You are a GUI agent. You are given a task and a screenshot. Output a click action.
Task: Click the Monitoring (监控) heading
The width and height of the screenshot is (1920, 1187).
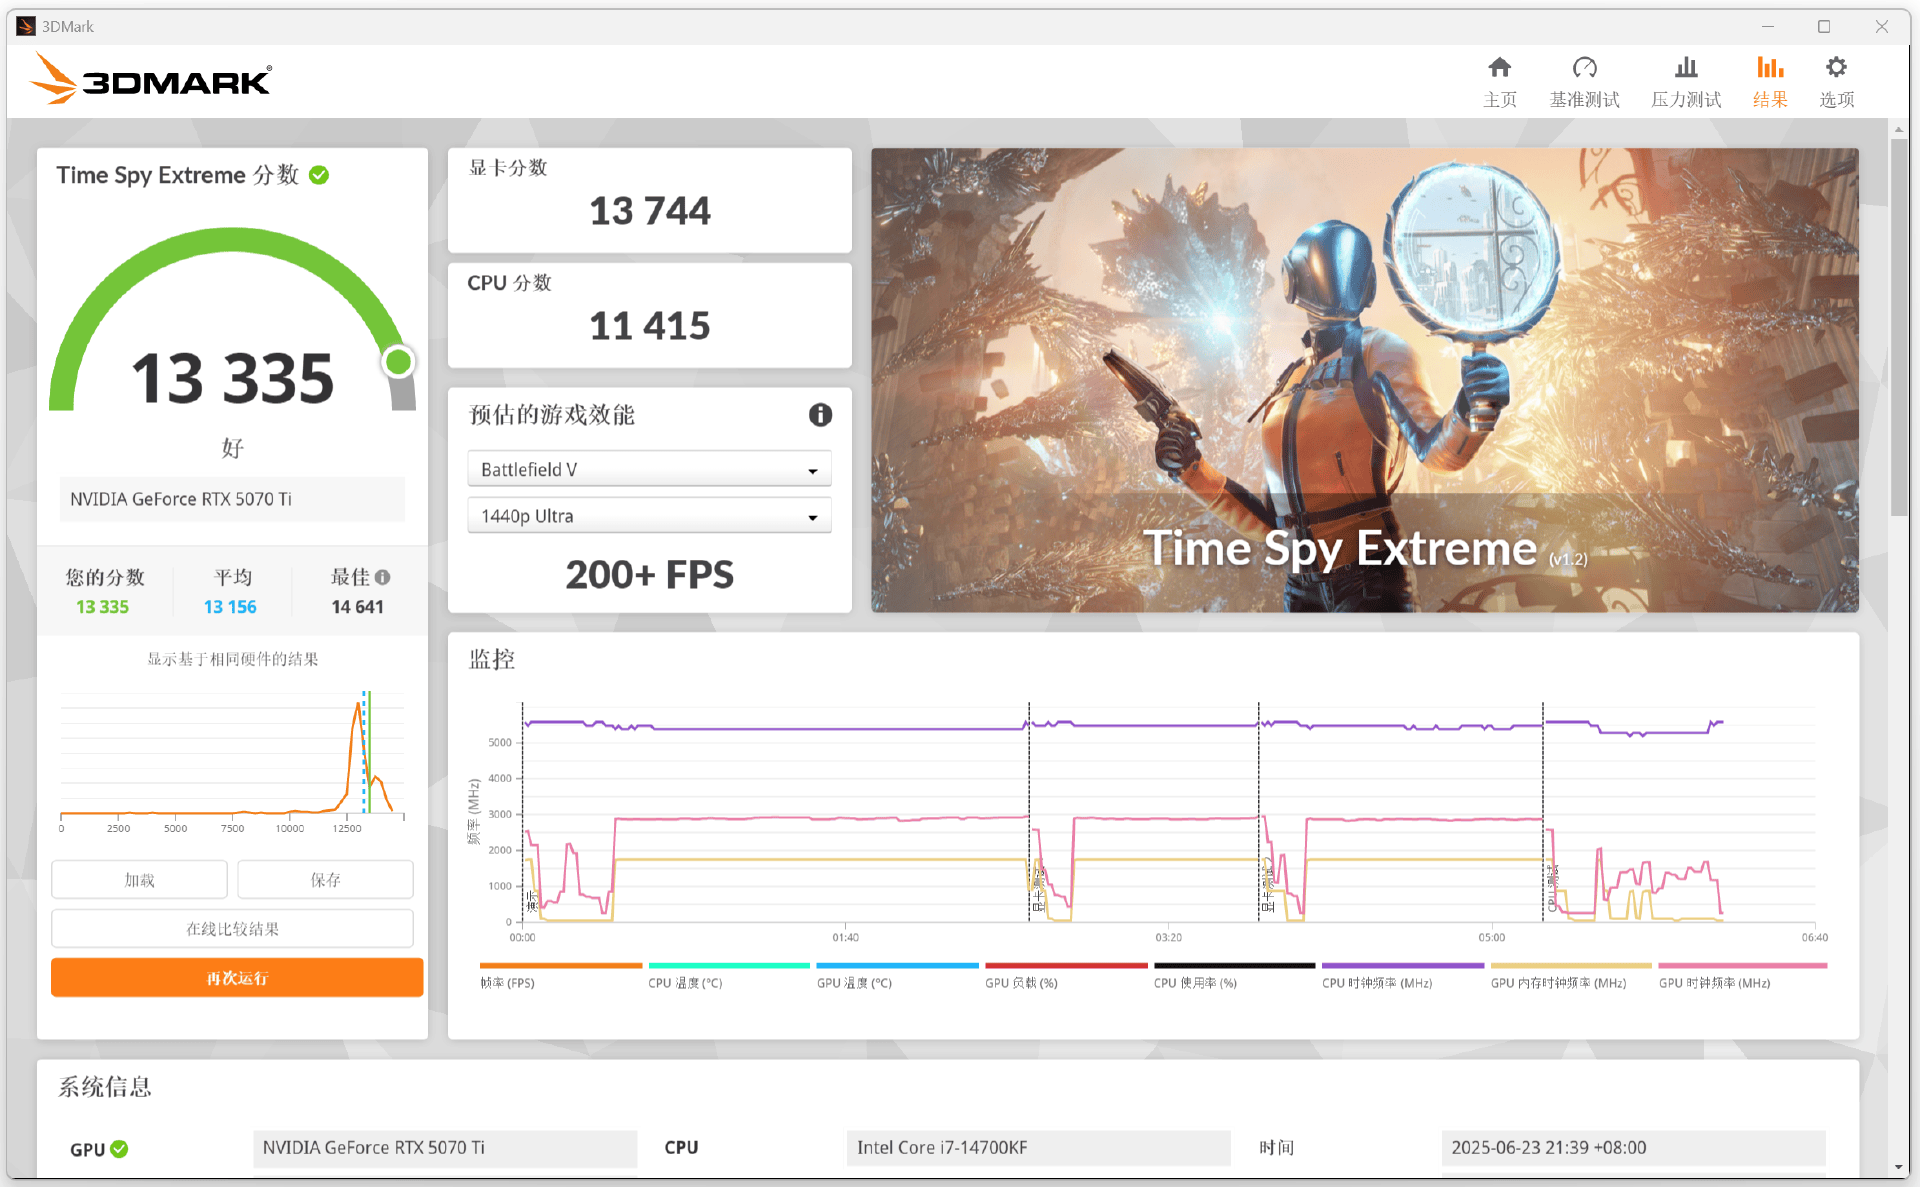click(492, 659)
